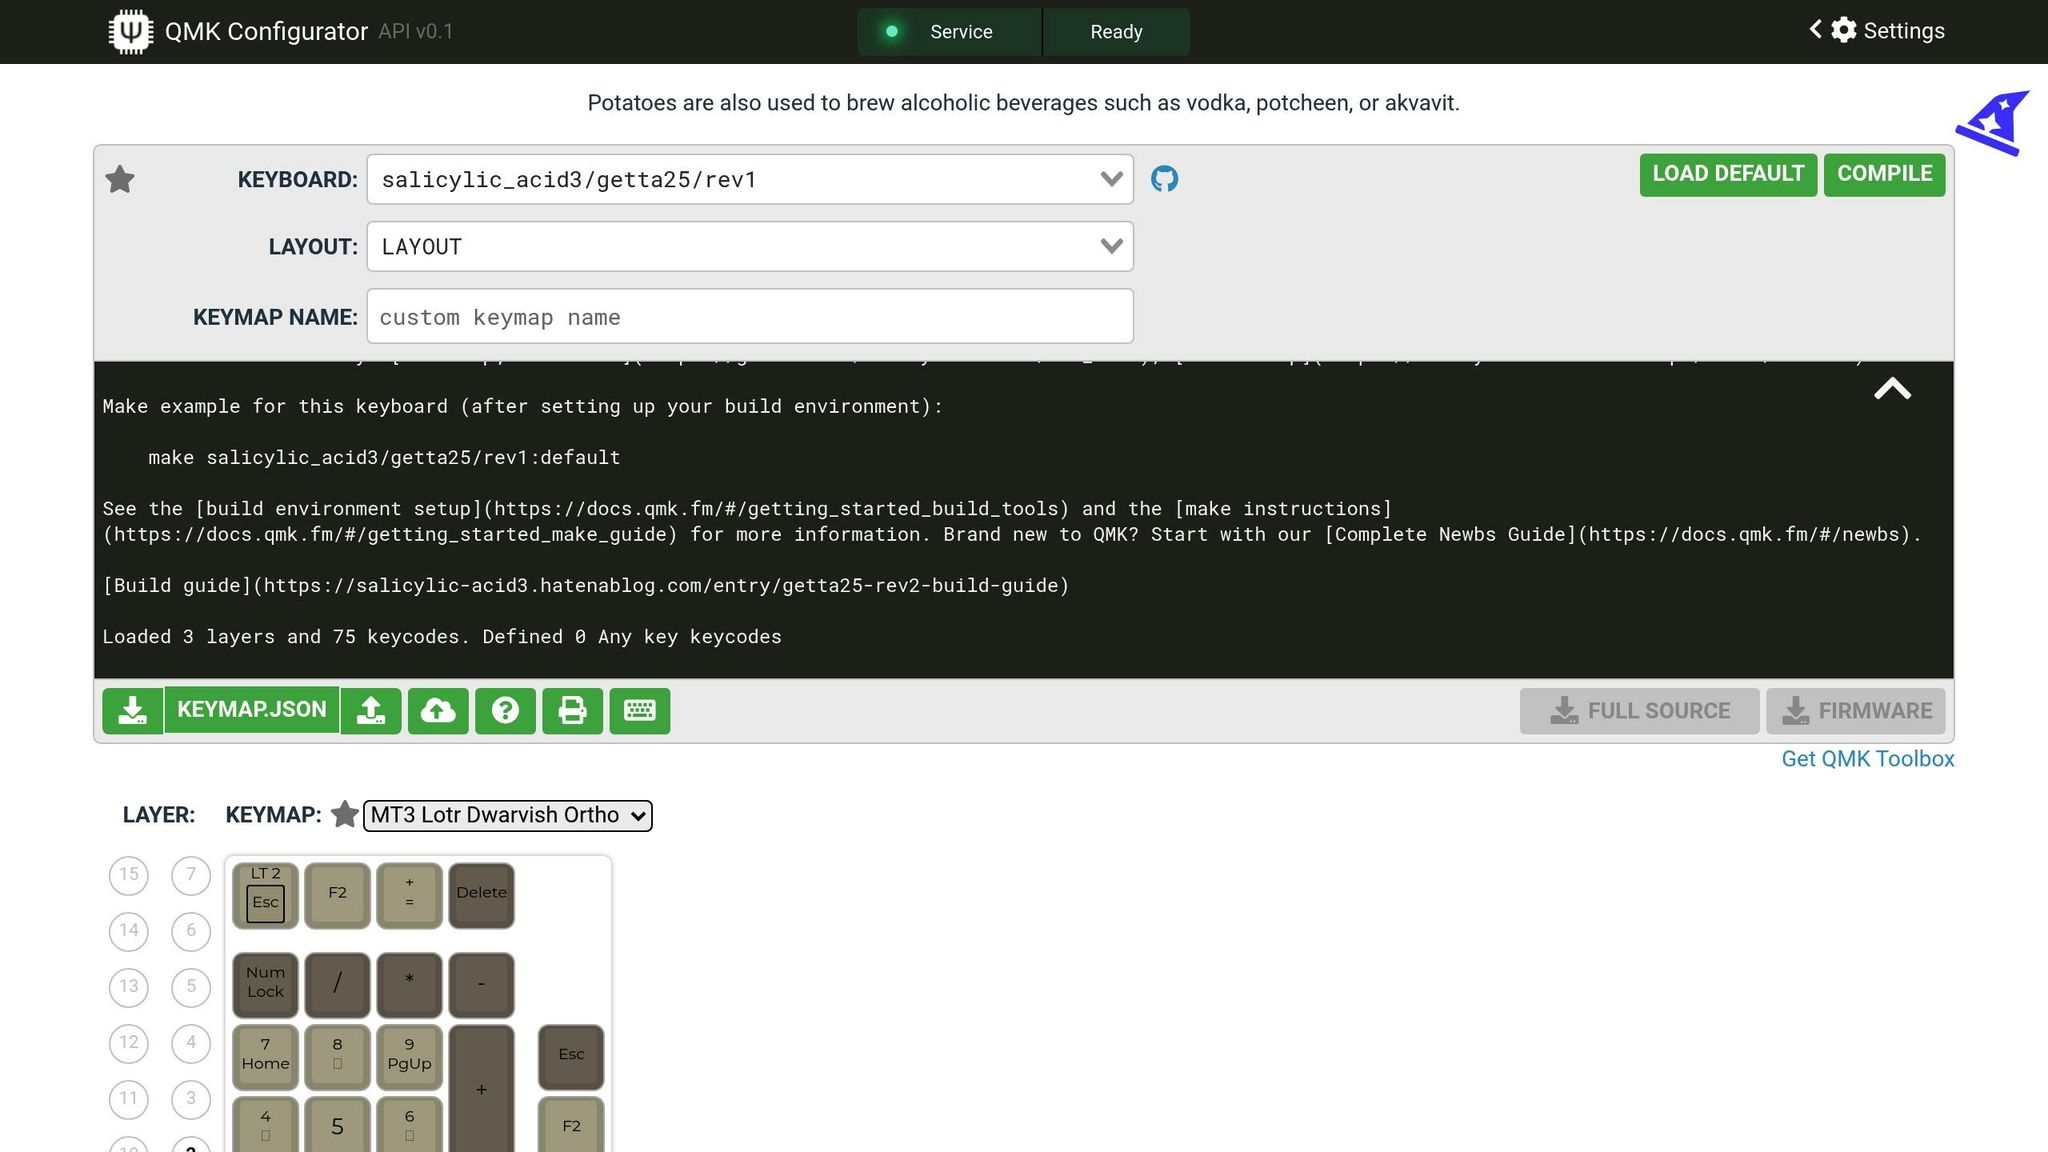Download keymap with the download arrow icon
The height and width of the screenshot is (1152, 2048).
[132, 710]
